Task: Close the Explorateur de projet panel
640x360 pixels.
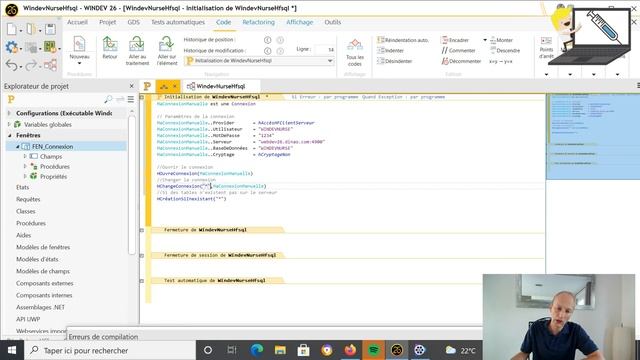Action: [131, 86]
